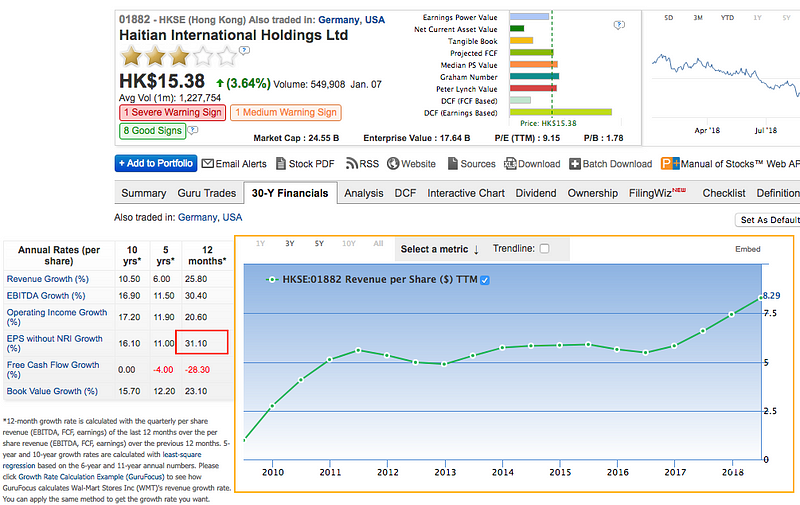Click the Add to Portfolio button
Screen dimensions: 800x505
point(156,163)
